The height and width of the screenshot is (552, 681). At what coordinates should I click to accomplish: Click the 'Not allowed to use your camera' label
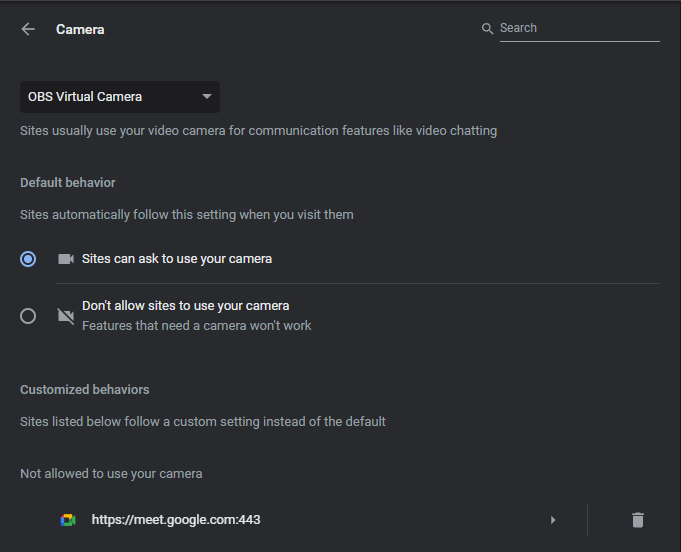(x=111, y=473)
